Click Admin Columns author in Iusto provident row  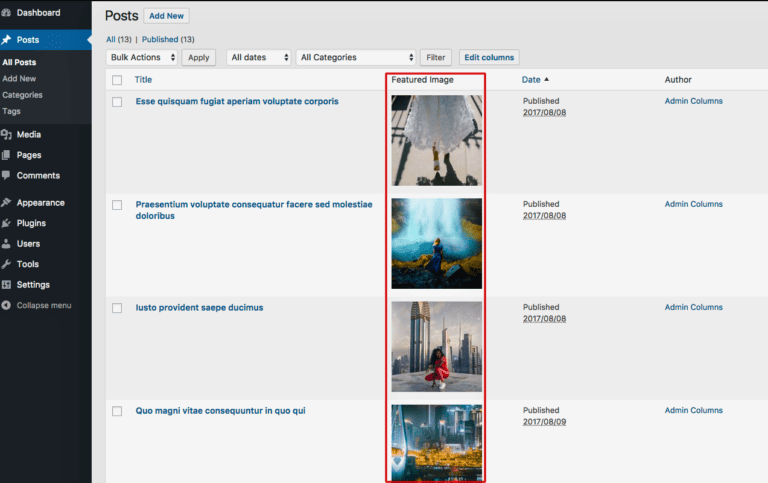point(694,307)
